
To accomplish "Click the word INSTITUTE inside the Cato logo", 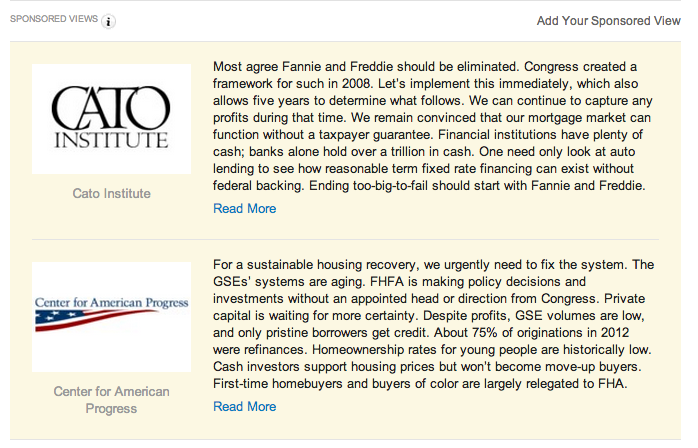I will (111, 140).
